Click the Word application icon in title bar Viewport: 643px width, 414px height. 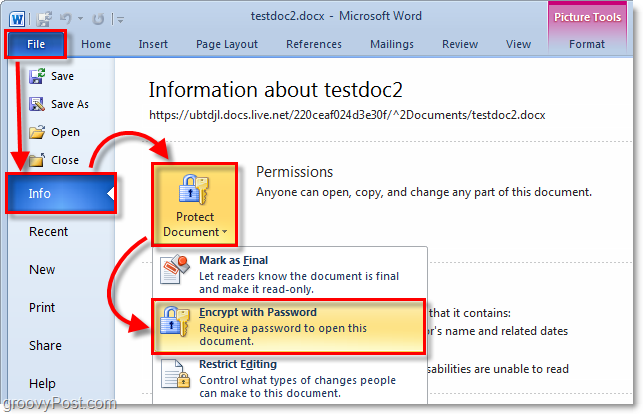click(17, 19)
